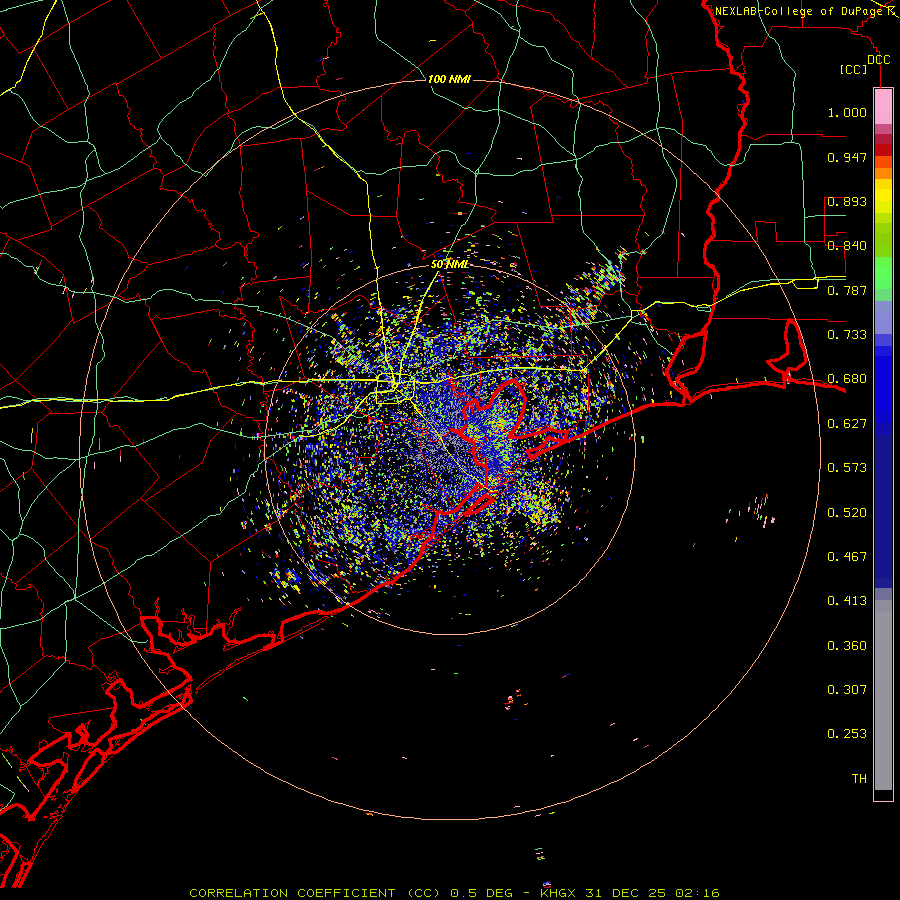Click the 100 NMI range ring label
The height and width of the screenshot is (900, 900).
point(449,79)
